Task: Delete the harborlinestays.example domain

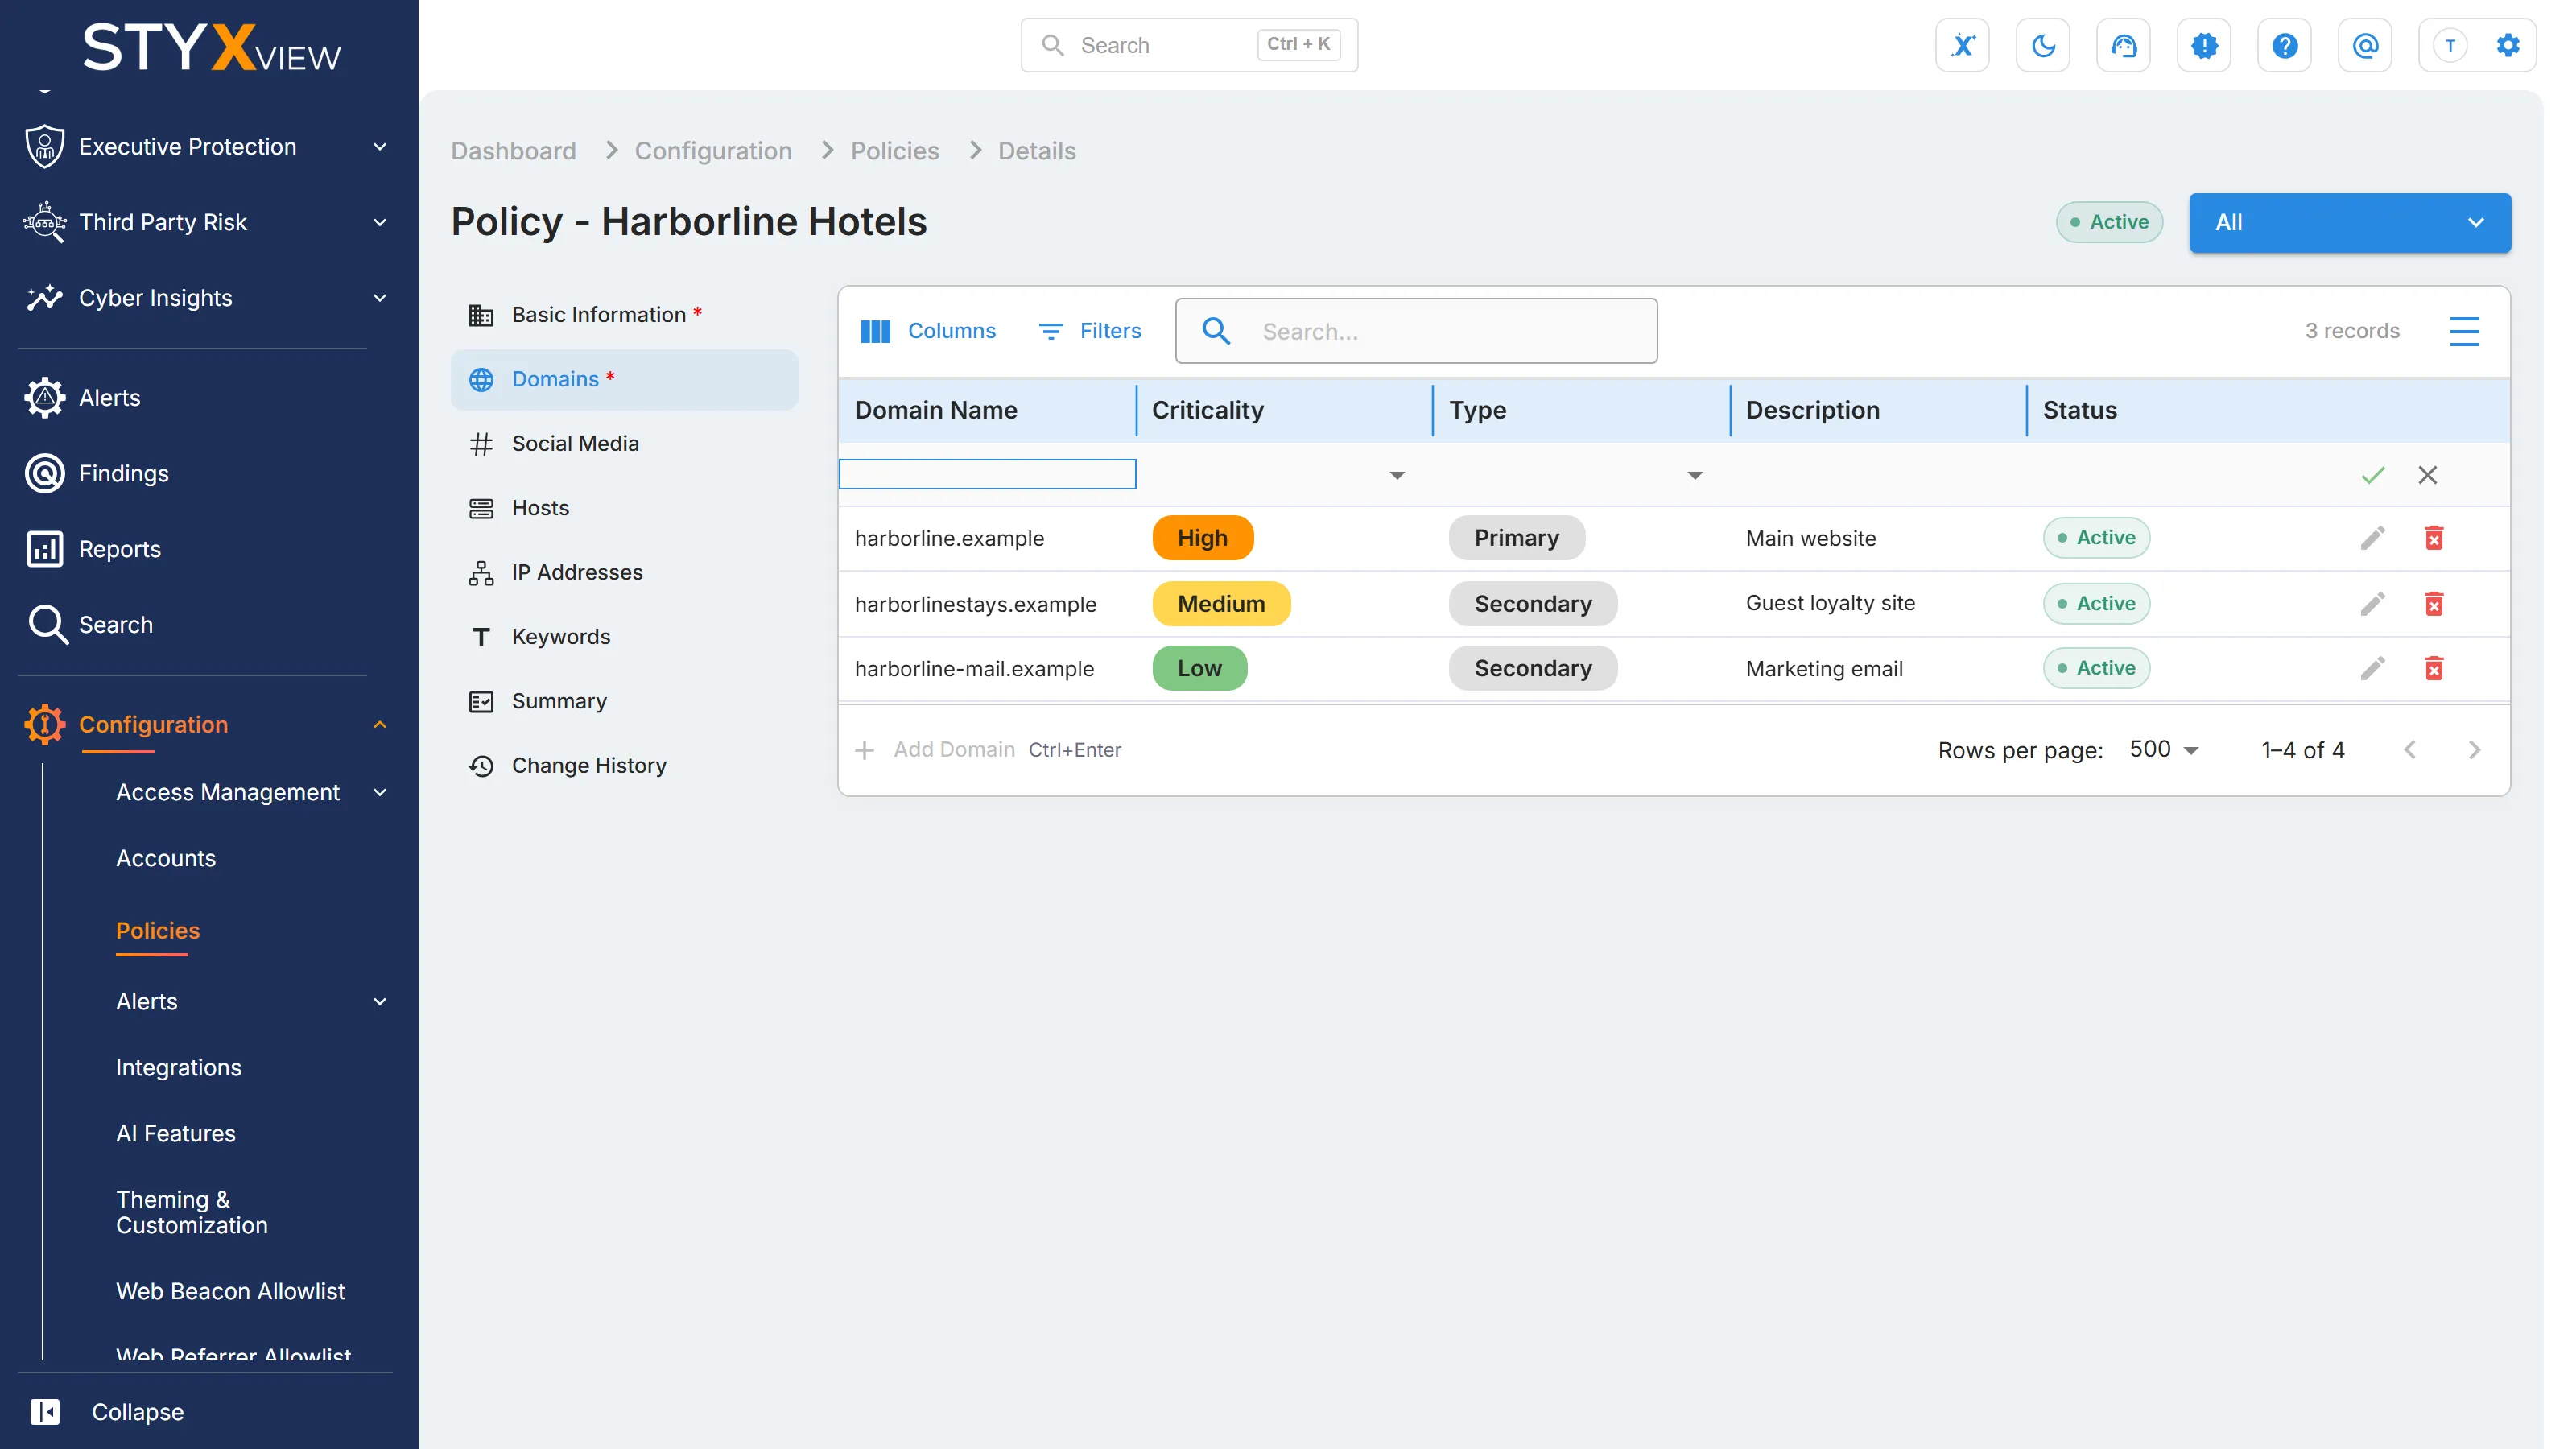Action: click(2434, 604)
